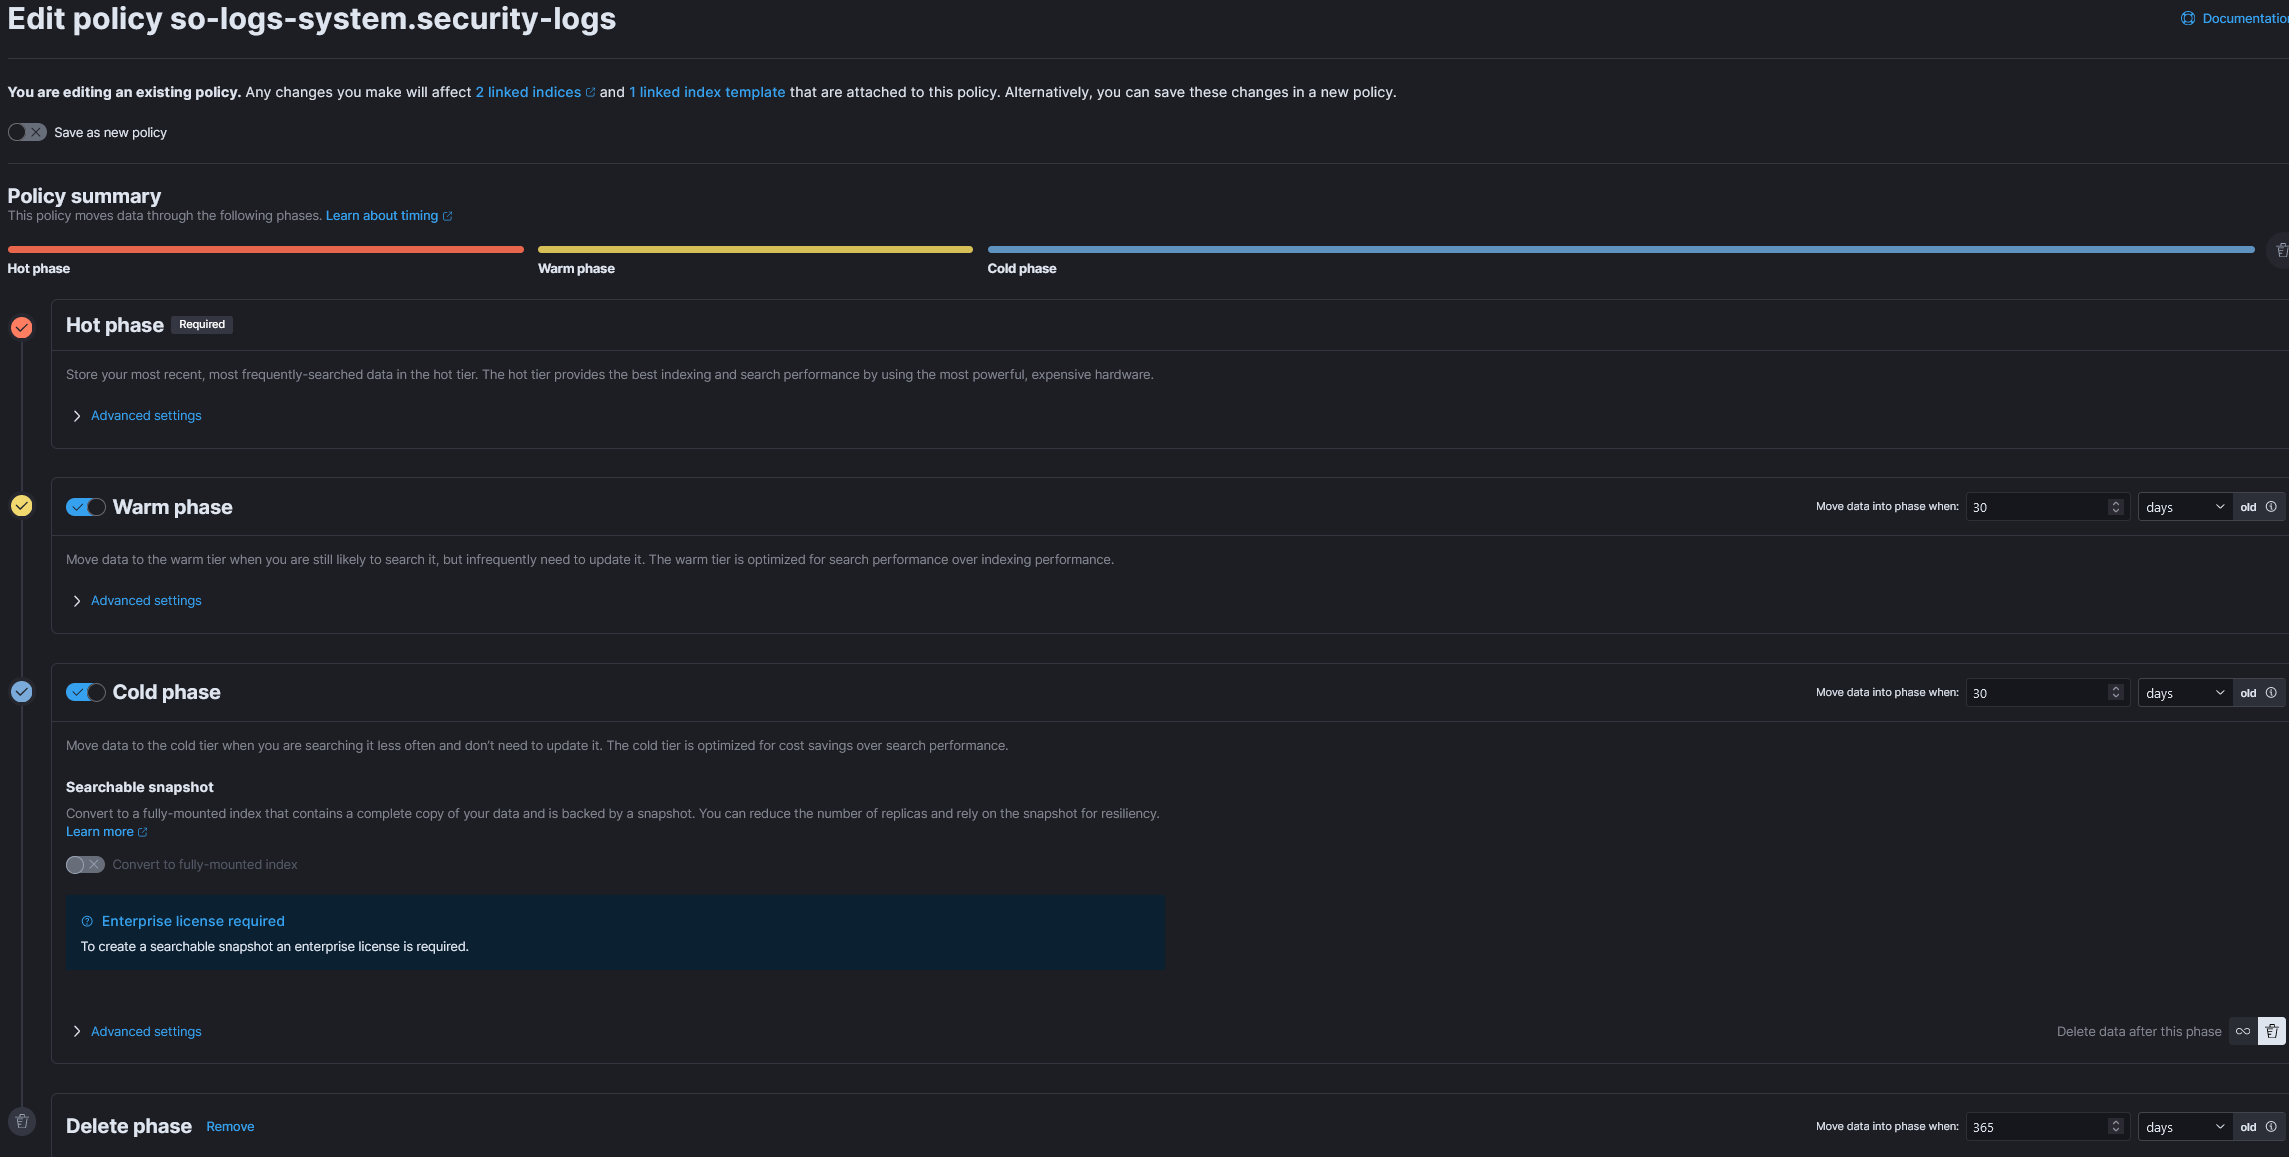Expand Hot phase Advanced settings

(145, 416)
